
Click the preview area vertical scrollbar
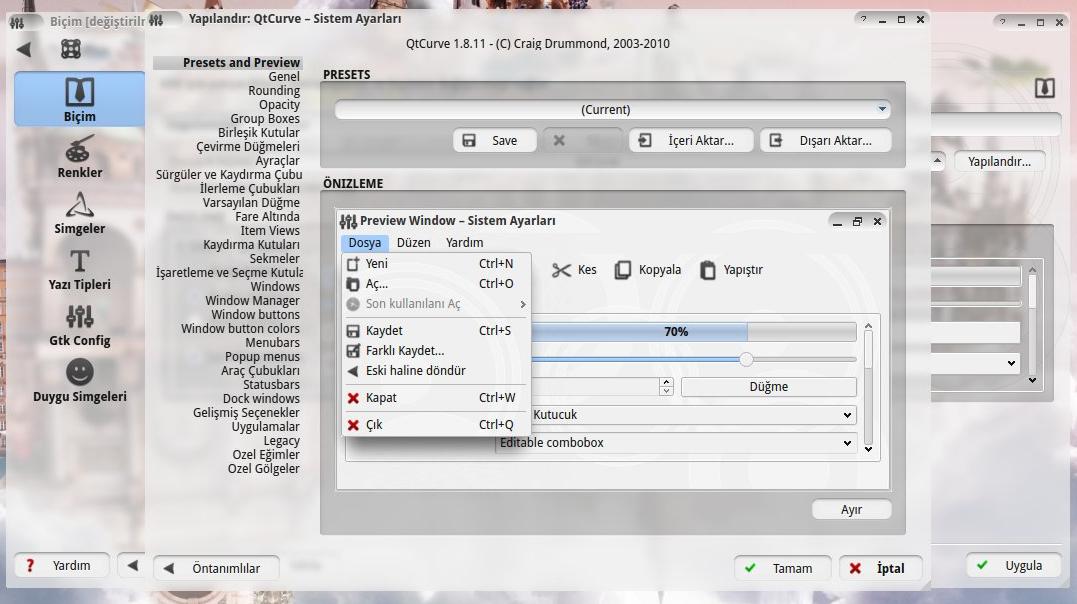(868, 387)
